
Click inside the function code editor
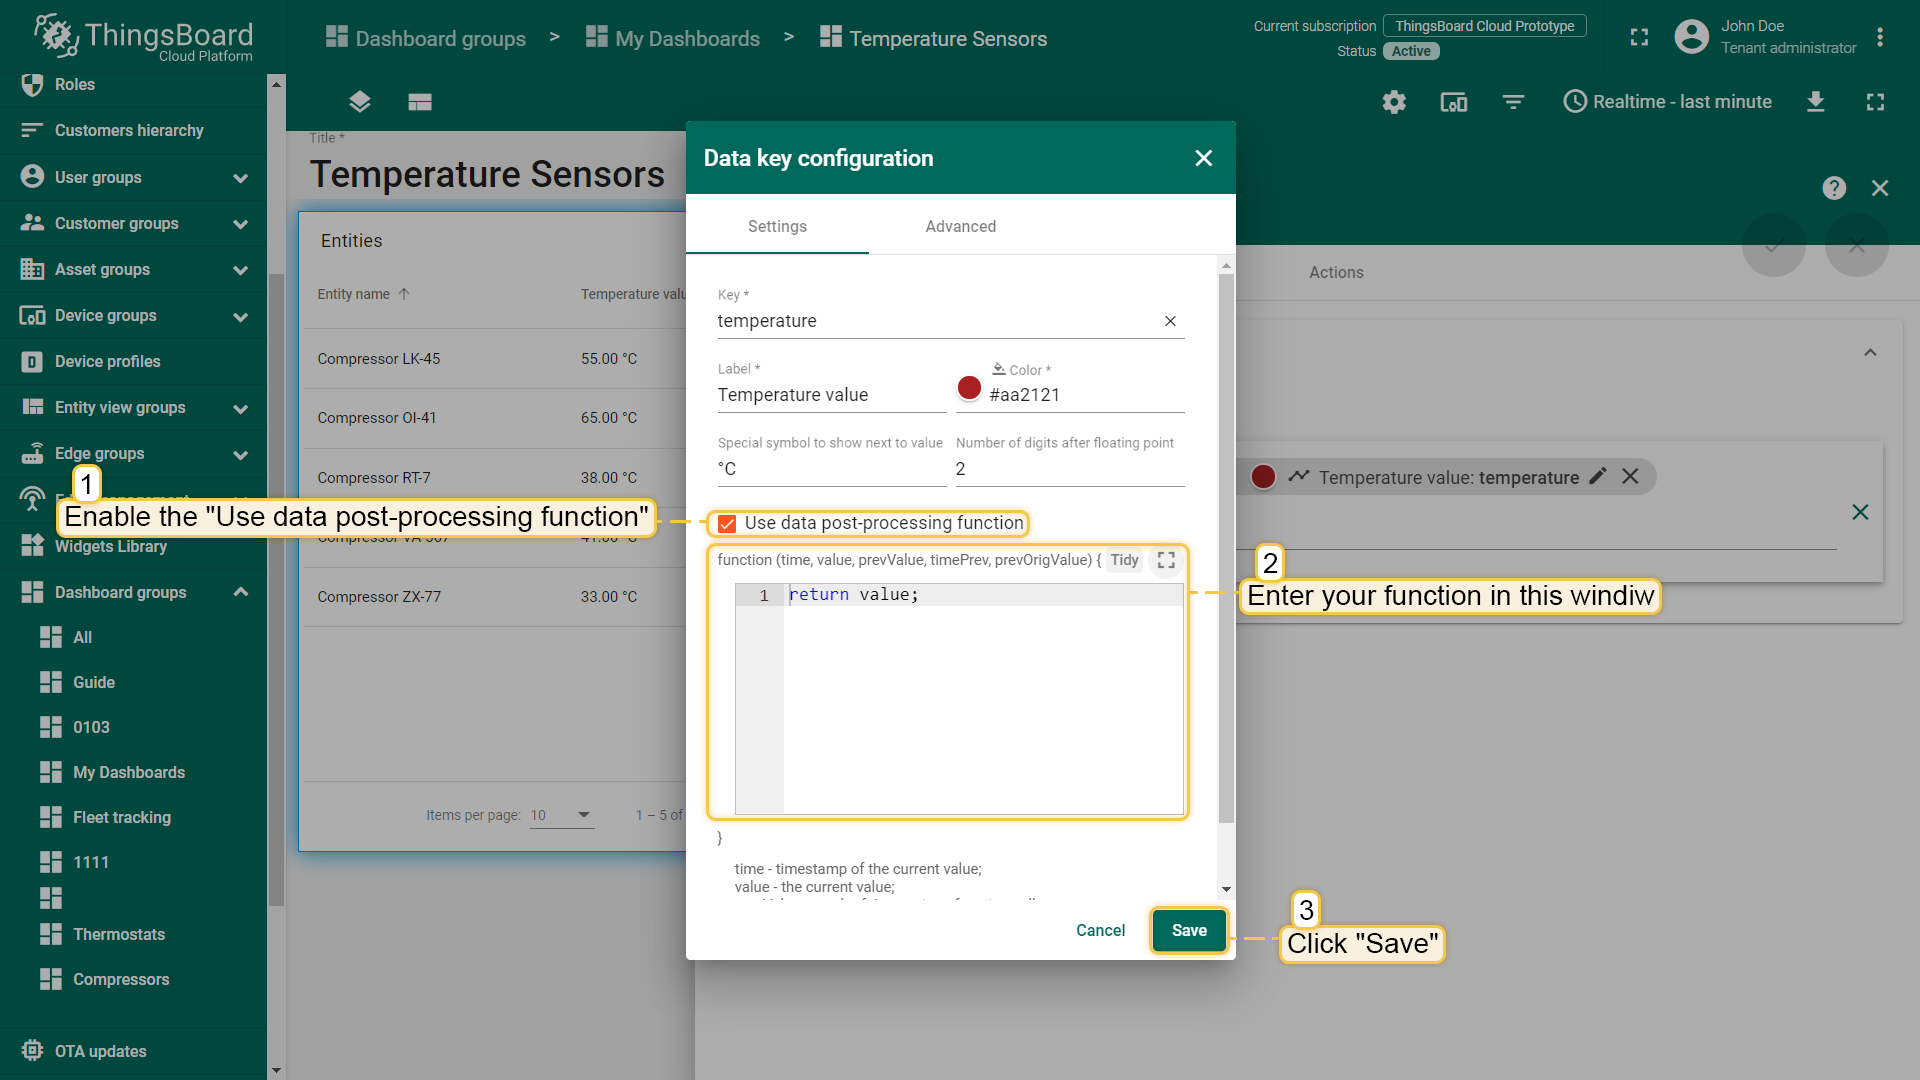(x=983, y=700)
